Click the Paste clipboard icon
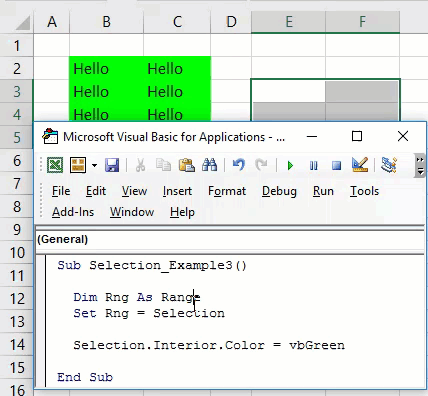The width and height of the screenshot is (428, 396). [187, 165]
